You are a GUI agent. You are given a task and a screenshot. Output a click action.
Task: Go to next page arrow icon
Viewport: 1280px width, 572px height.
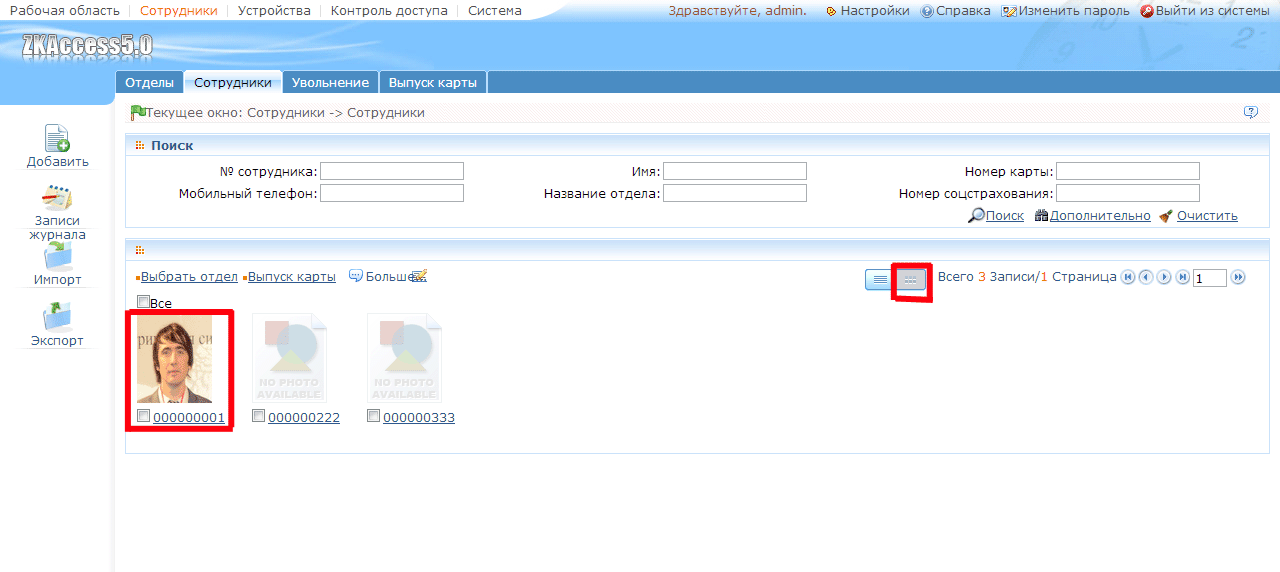click(1164, 277)
